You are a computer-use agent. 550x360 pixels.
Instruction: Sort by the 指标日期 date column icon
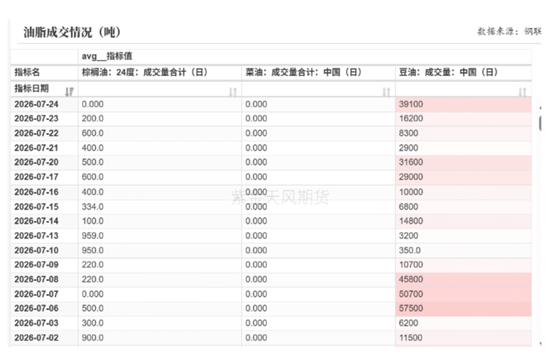tap(69, 92)
